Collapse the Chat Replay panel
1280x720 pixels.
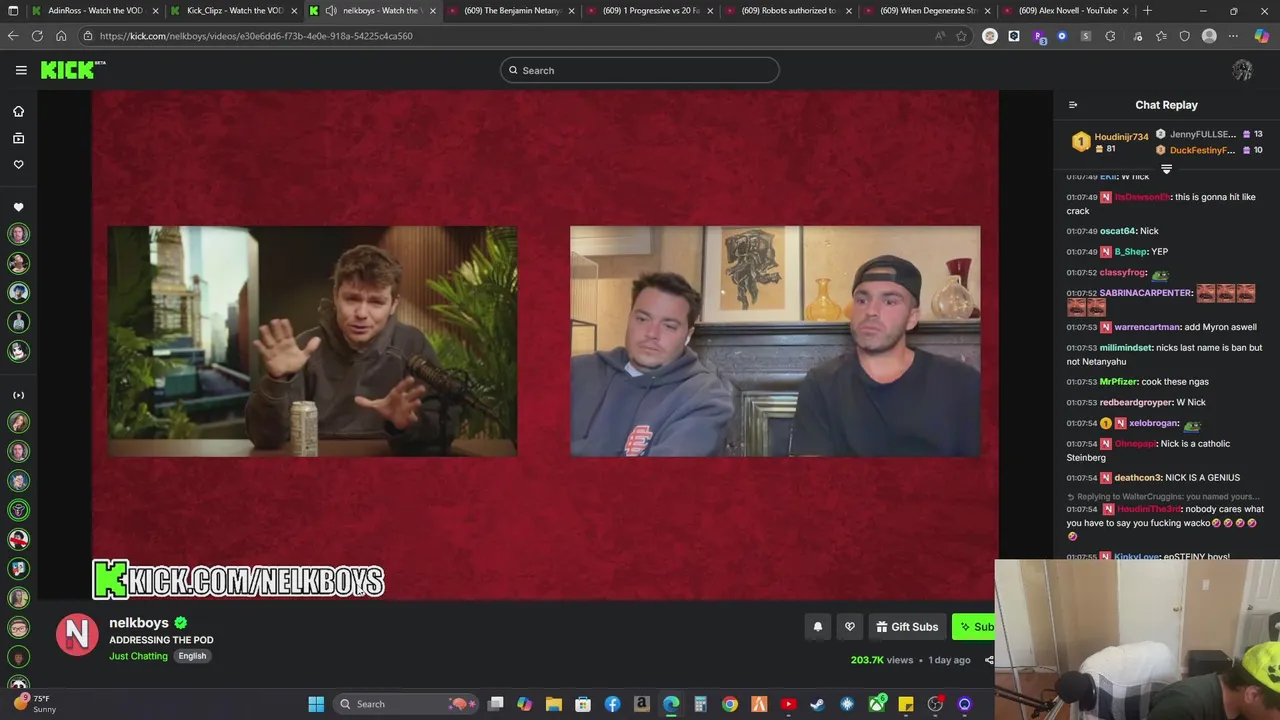1073,105
